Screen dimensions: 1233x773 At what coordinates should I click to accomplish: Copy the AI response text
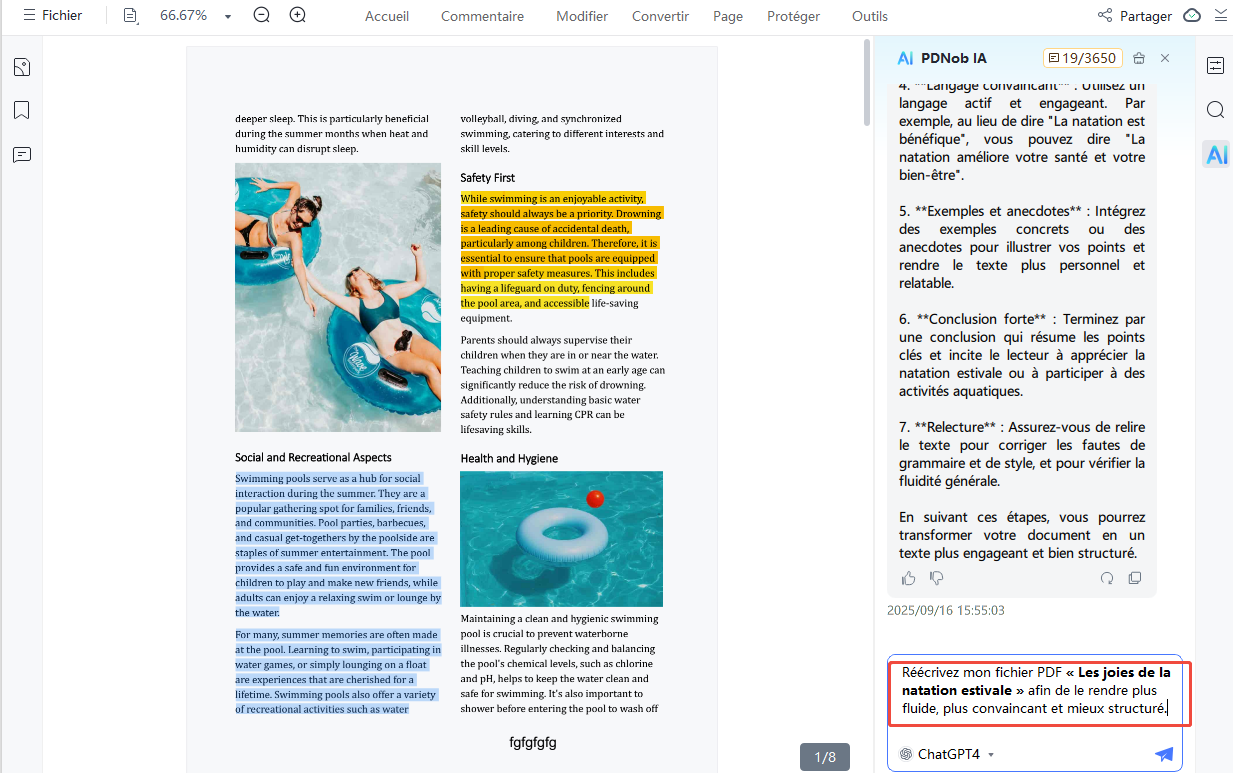click(x=1135, y=578)
